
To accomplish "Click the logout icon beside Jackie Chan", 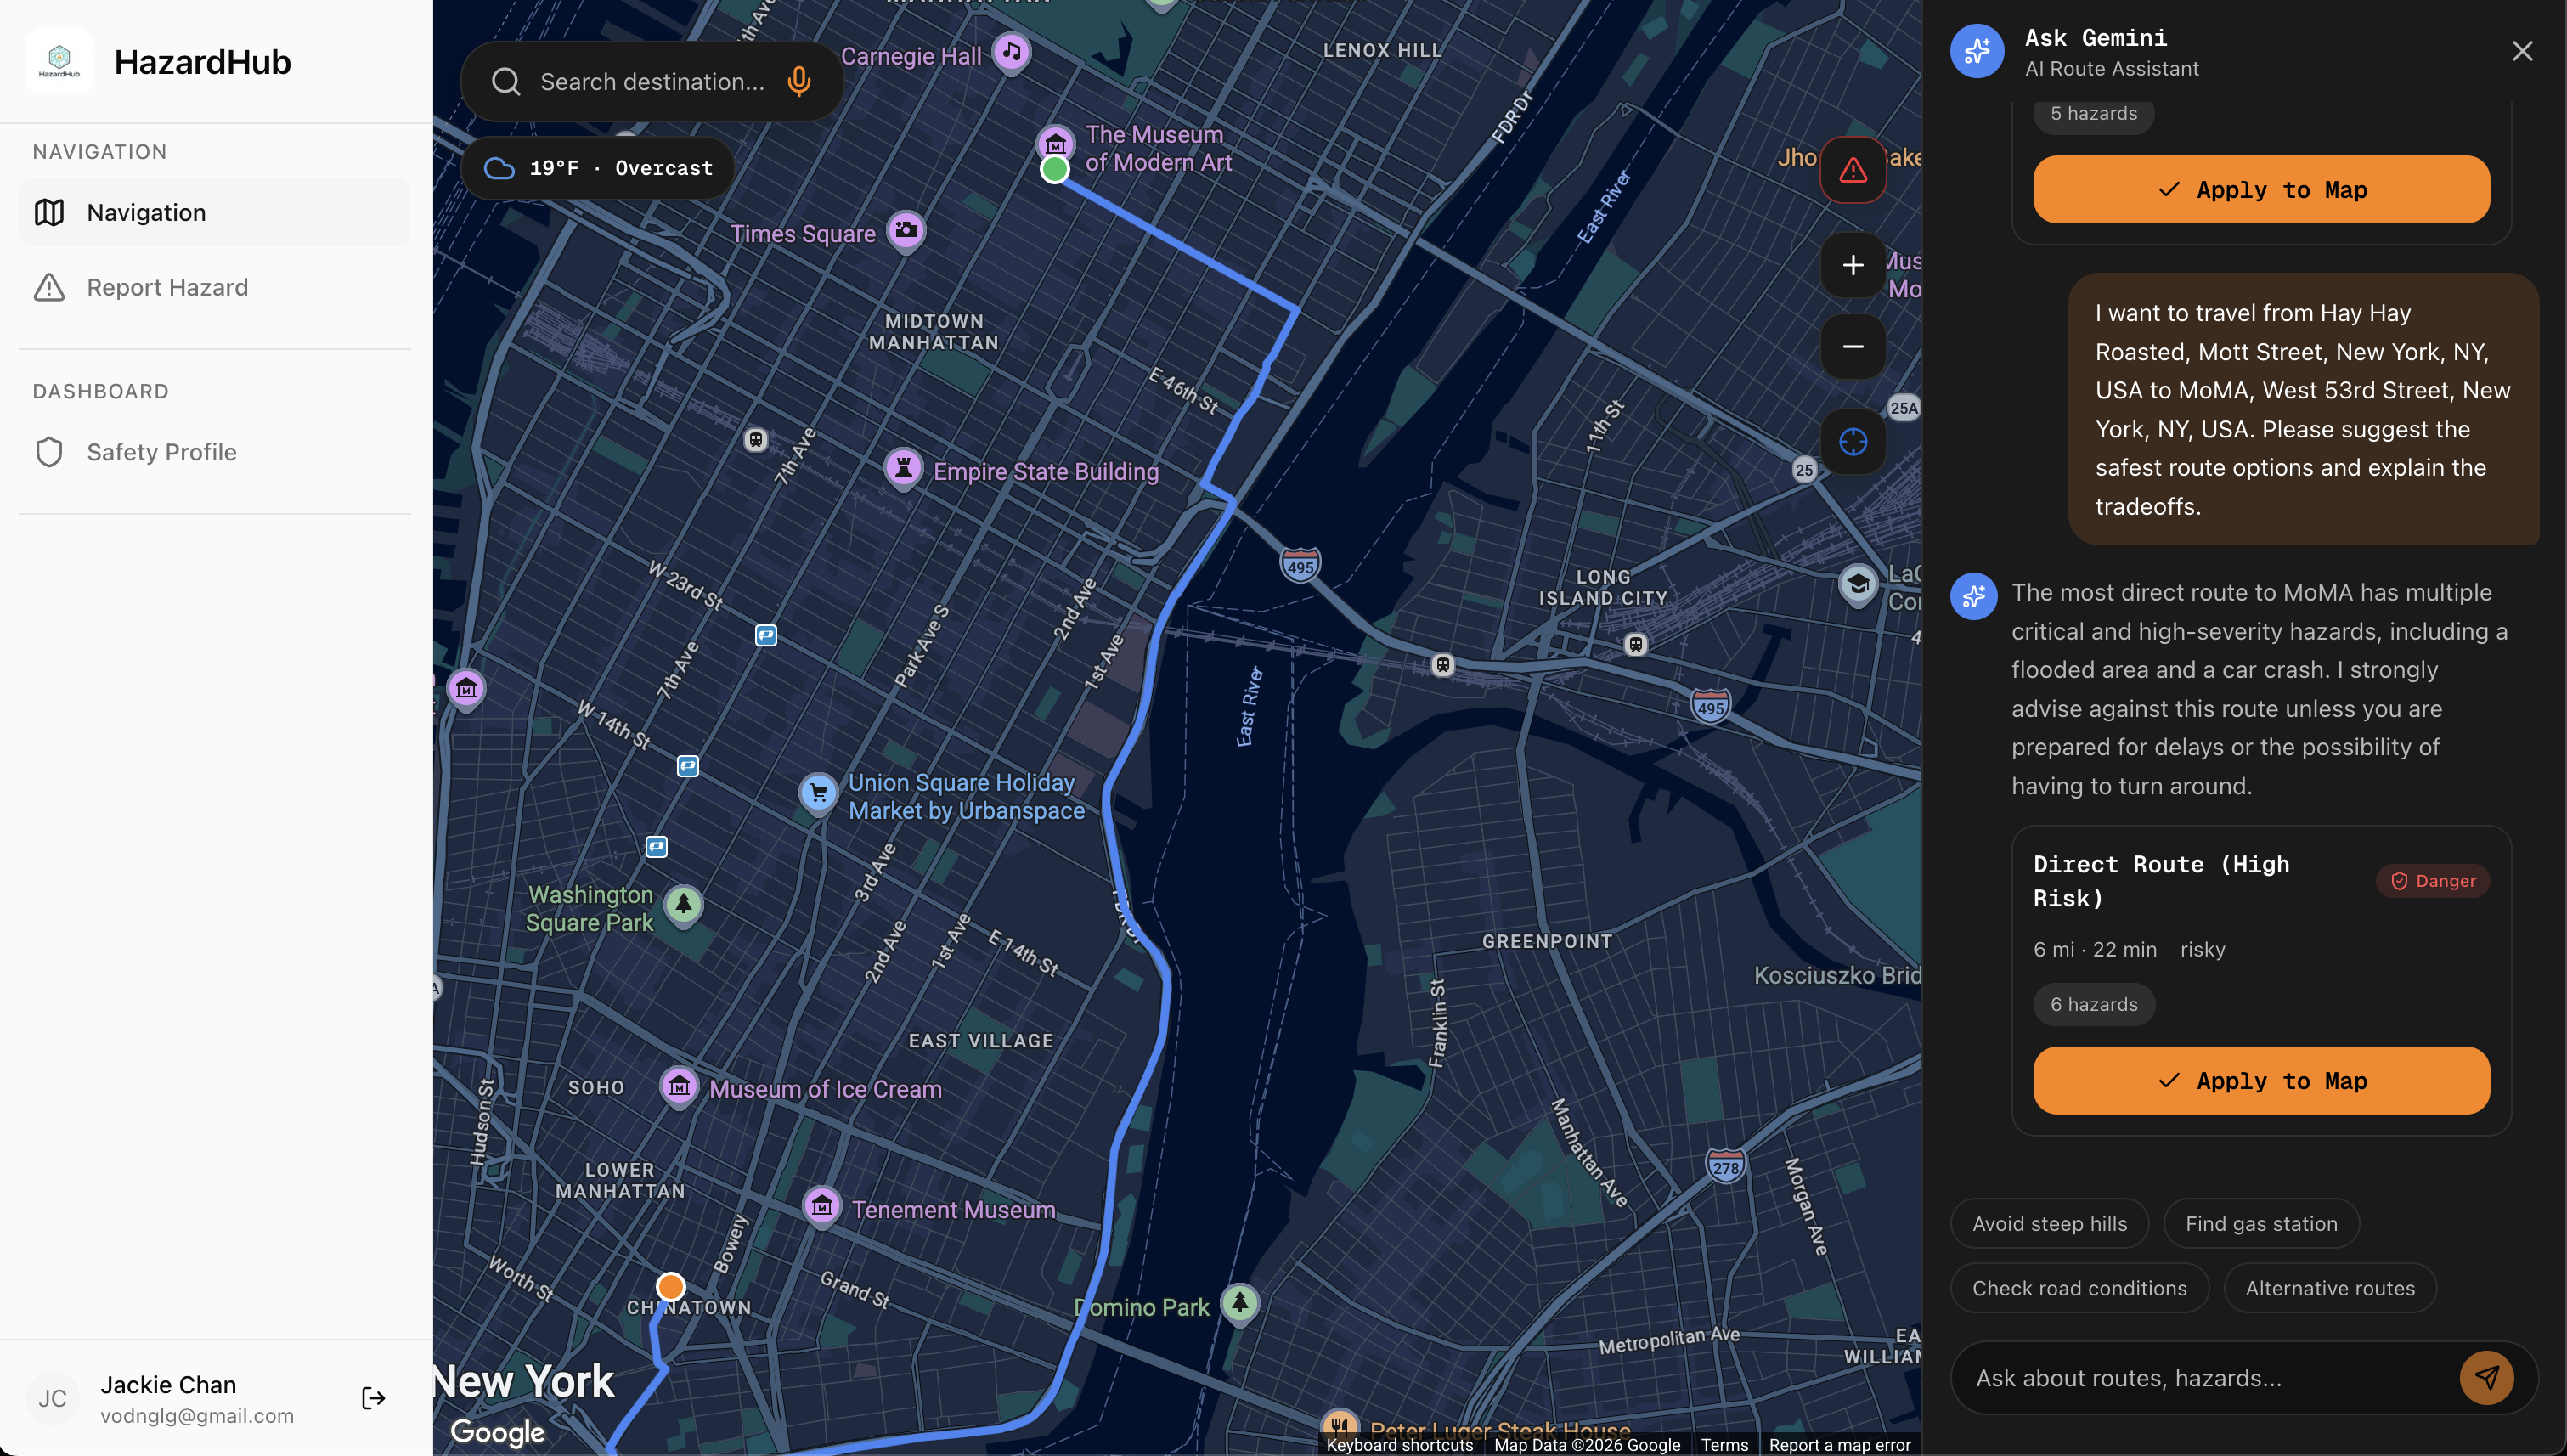I will click(373, 1398).
